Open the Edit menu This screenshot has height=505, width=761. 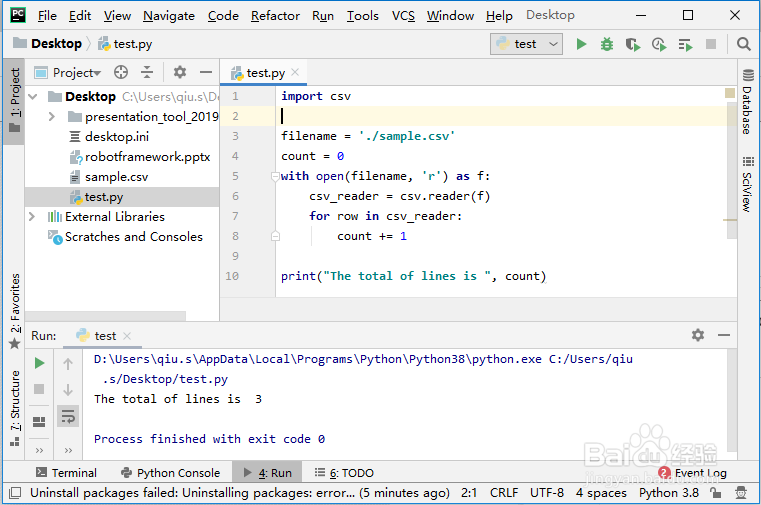tap(80, 16)
